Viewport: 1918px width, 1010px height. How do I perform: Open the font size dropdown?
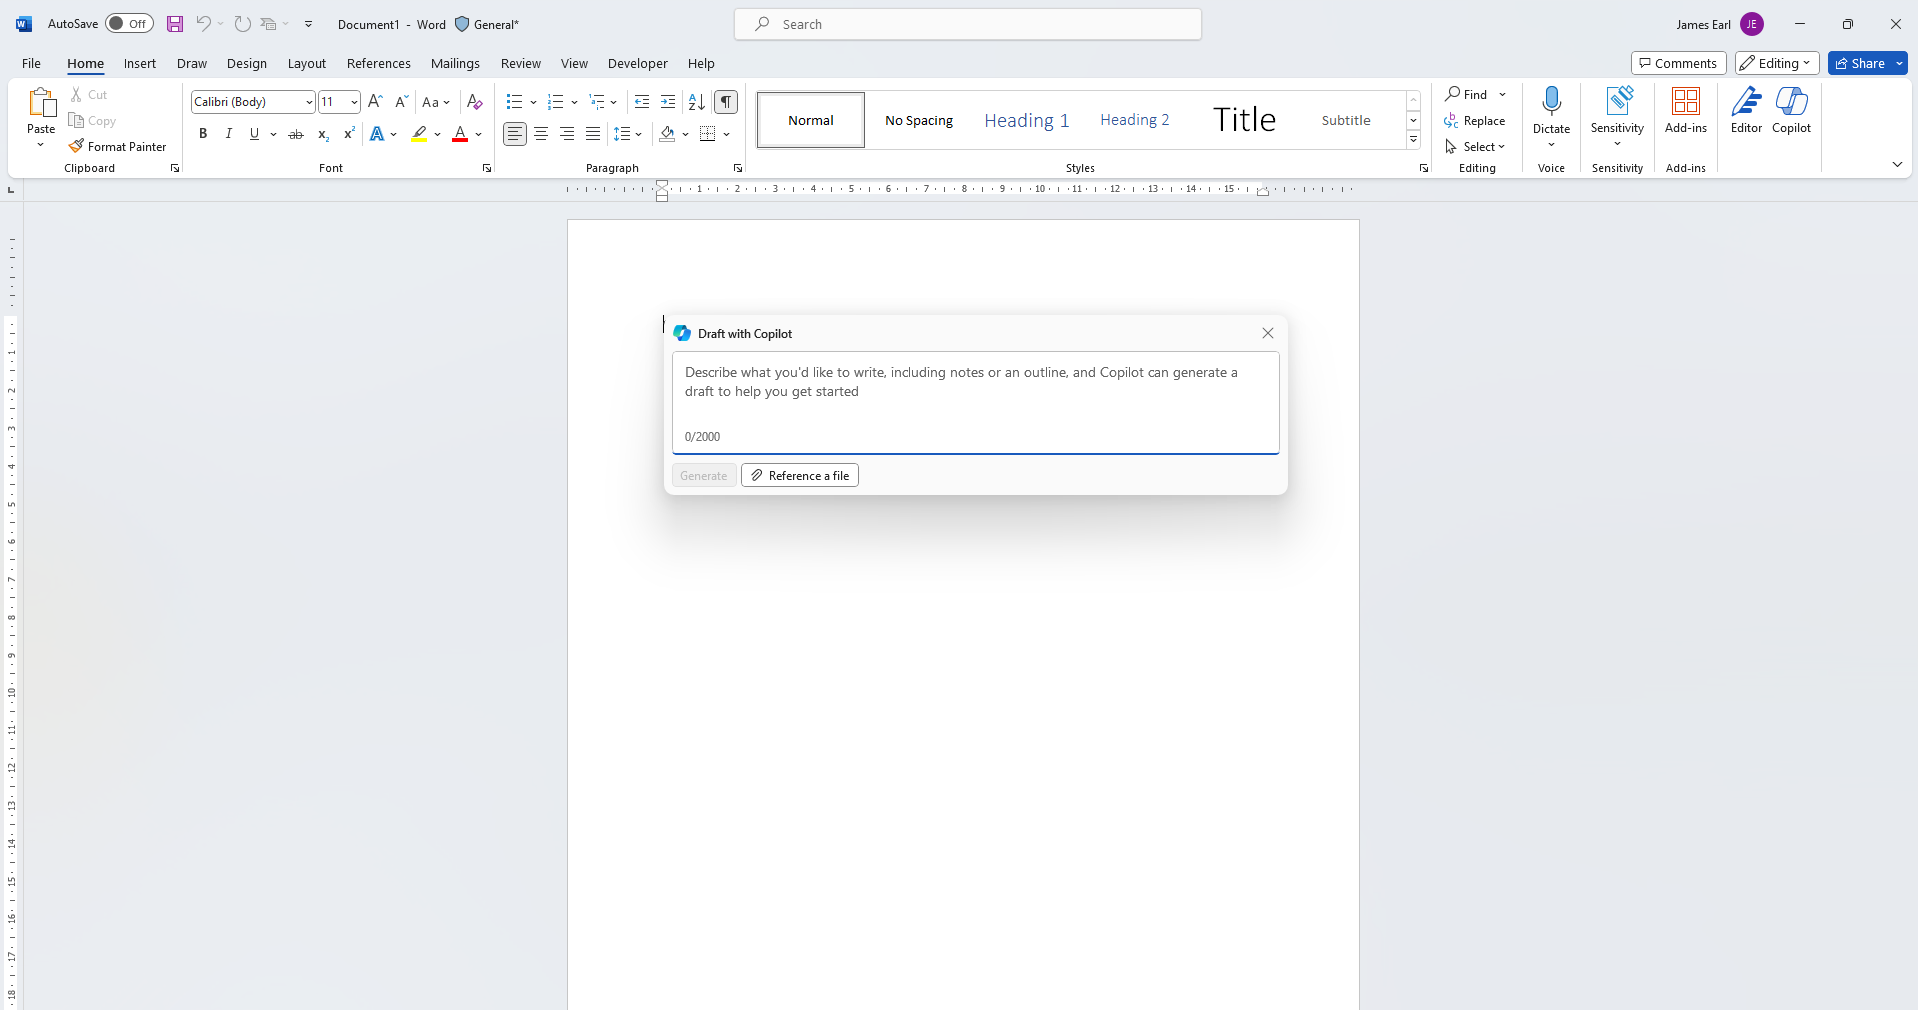pyautogui.click(x=354, y=102)
